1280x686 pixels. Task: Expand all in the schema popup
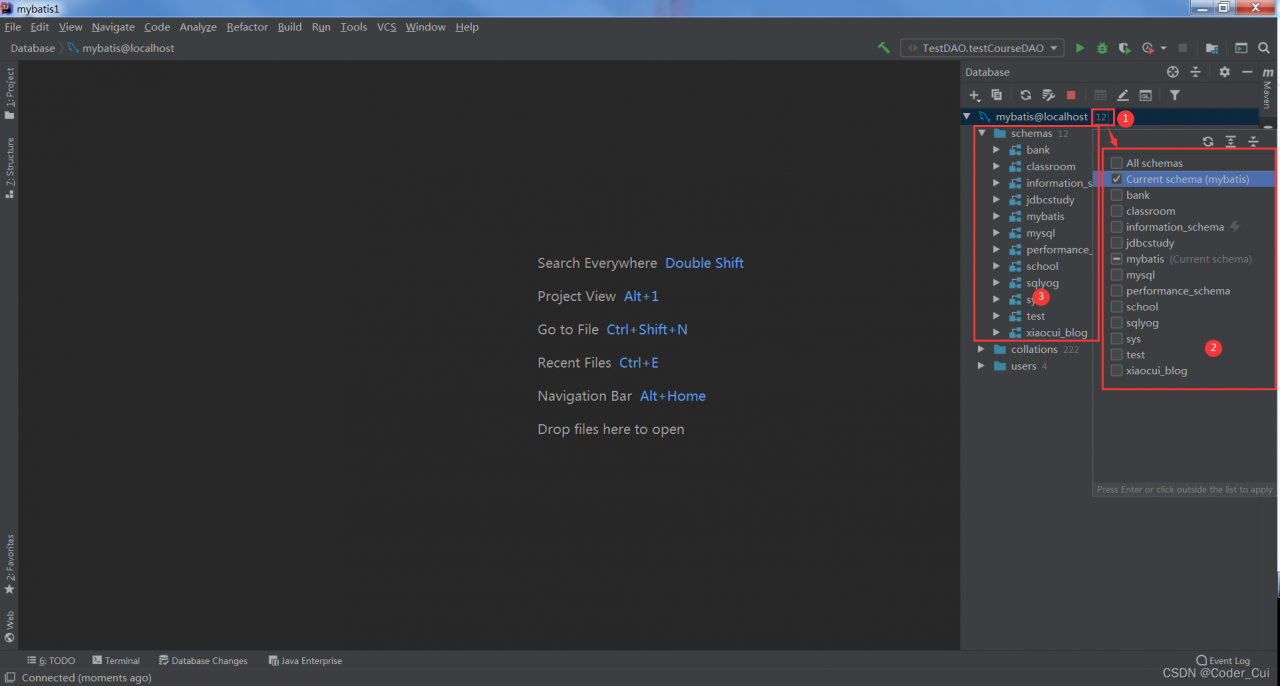pos(1231,142)
